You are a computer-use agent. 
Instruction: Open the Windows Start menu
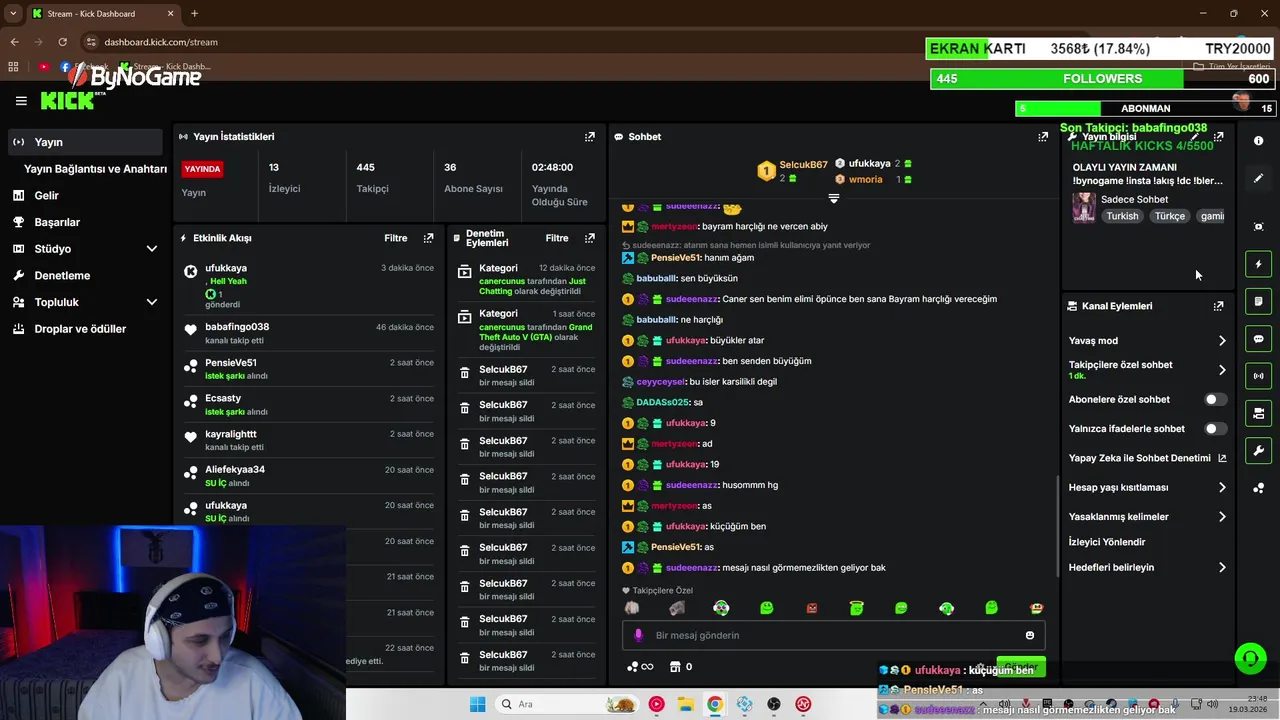[x=477, y=704]
